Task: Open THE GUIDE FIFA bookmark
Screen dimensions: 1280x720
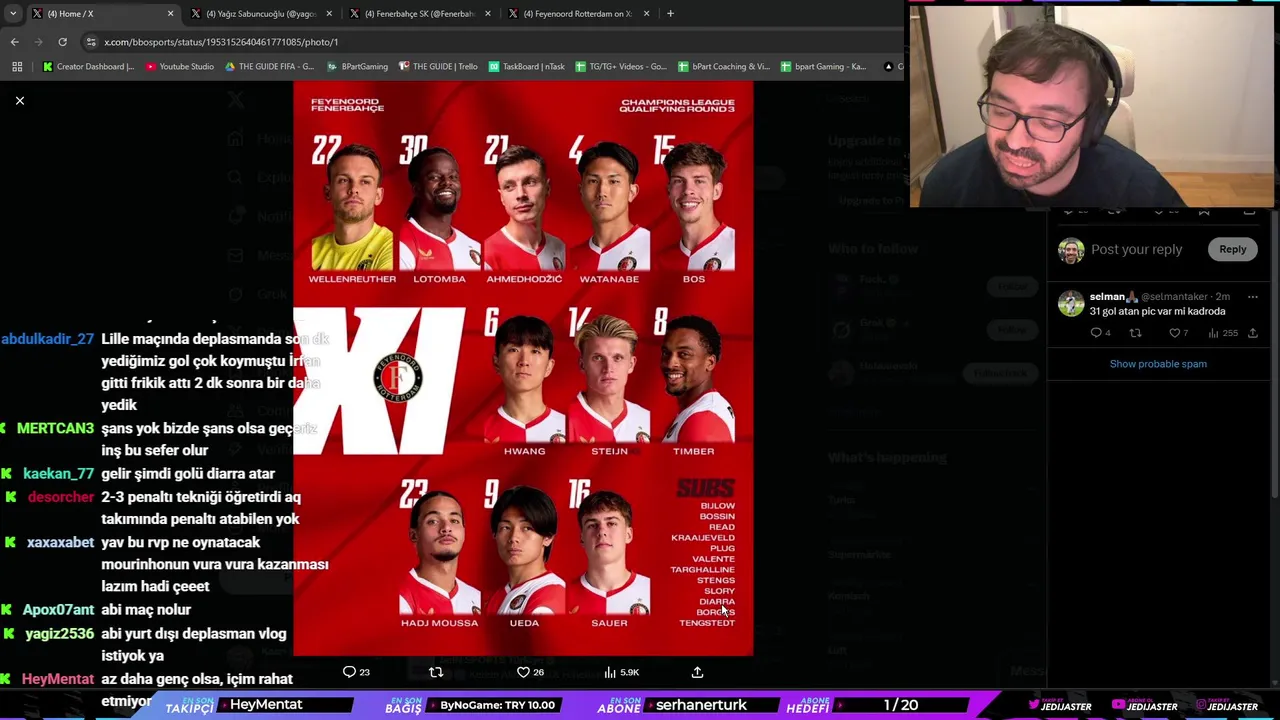Action: click(270, 67)
